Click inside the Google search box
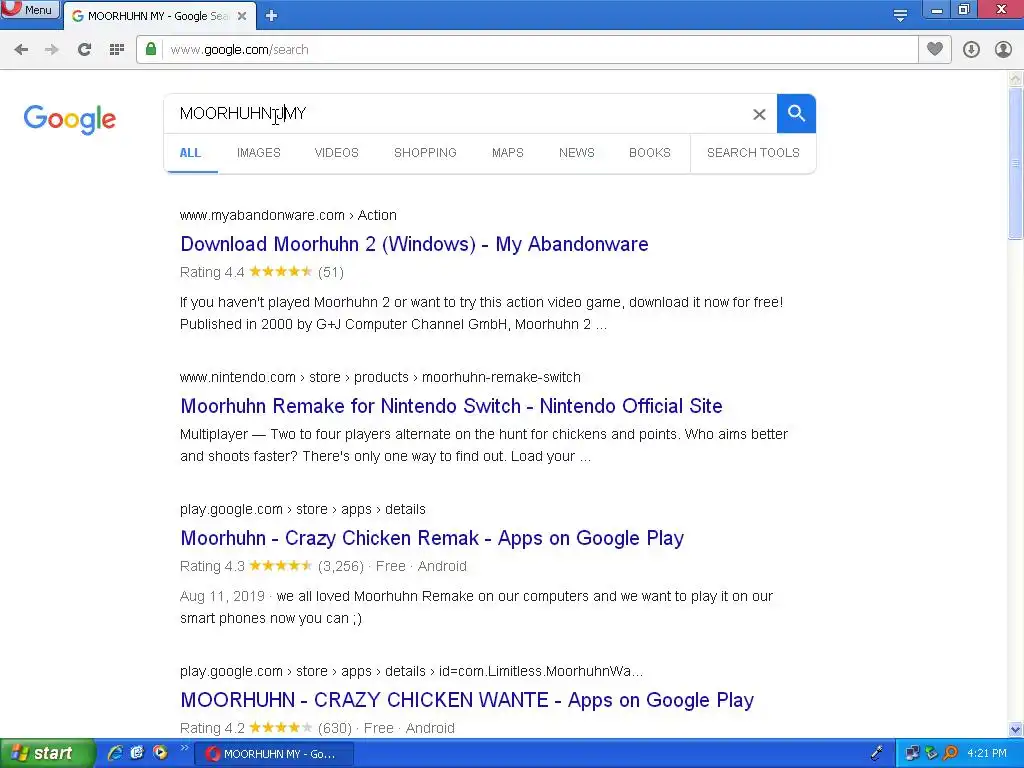1024x768 pixels. tap(457, 114)
